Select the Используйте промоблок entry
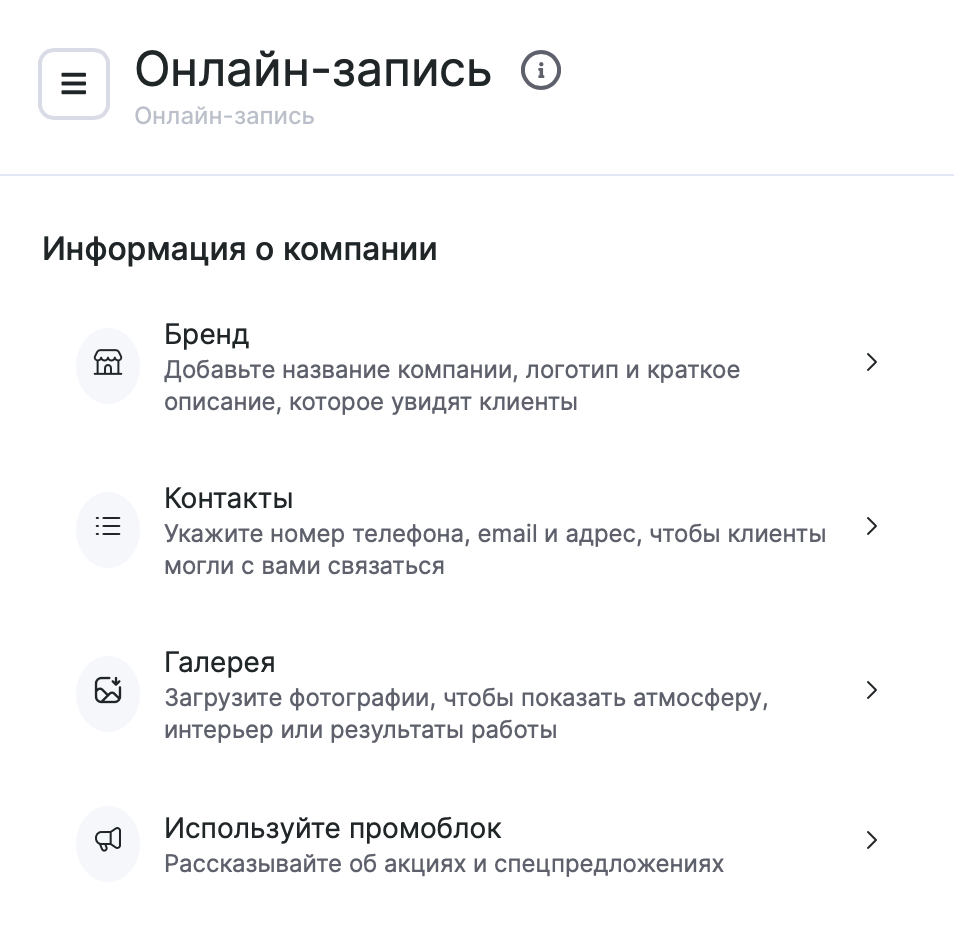Image resolution: width=954 pixels, height=940 pixels. point(333,828)
